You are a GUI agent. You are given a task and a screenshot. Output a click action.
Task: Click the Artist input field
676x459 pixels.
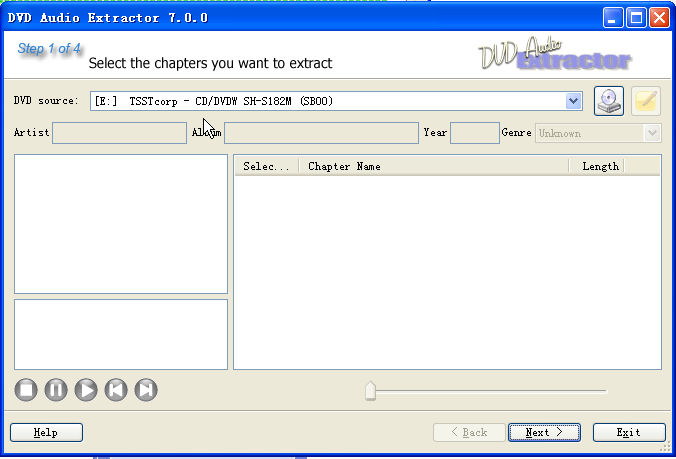tap(119, 133)
